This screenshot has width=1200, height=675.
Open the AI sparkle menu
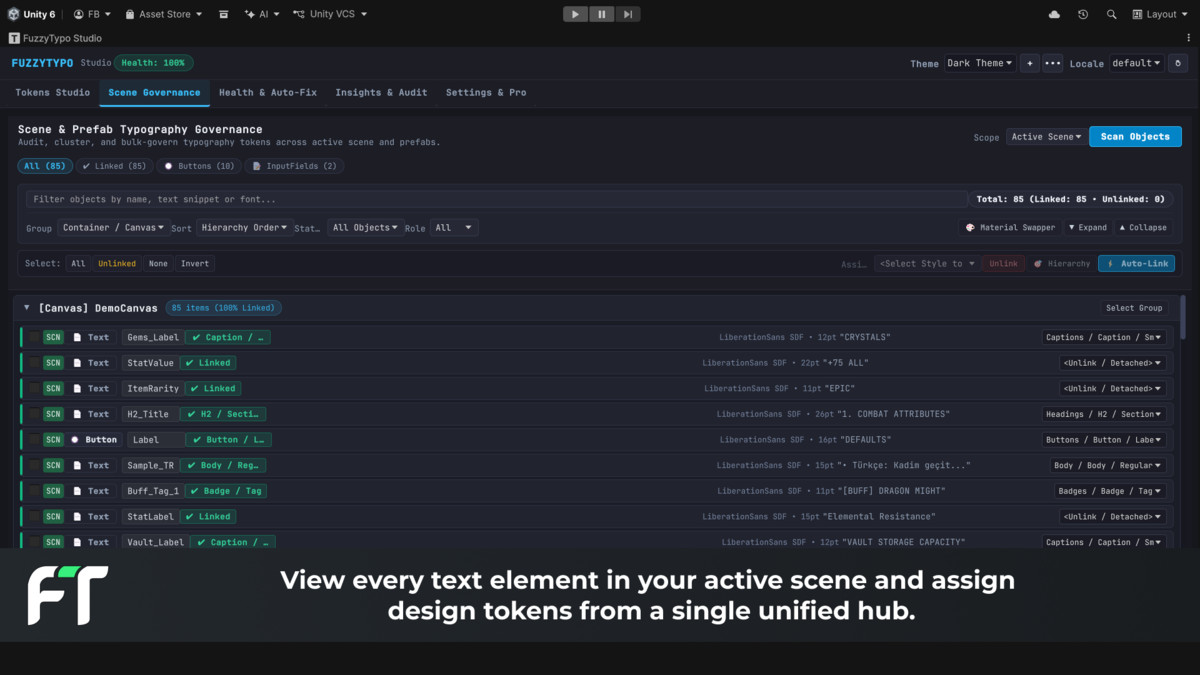pyautogui.click(x=262, y=14)
